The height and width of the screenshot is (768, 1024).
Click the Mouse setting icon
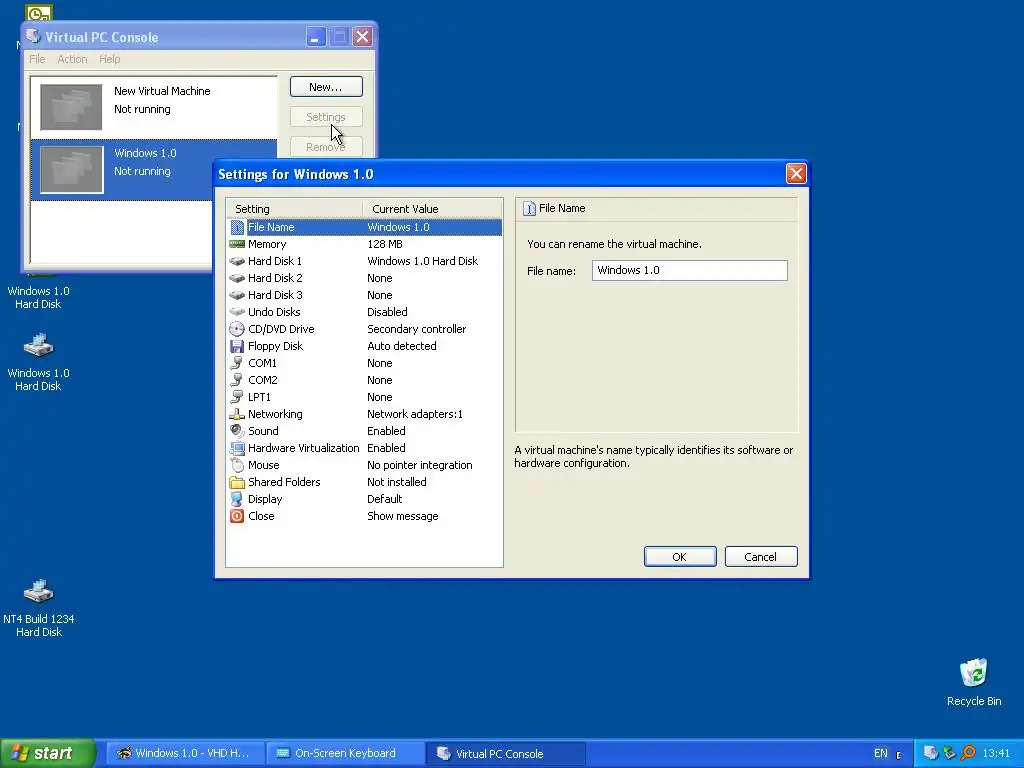pos(237,465)
